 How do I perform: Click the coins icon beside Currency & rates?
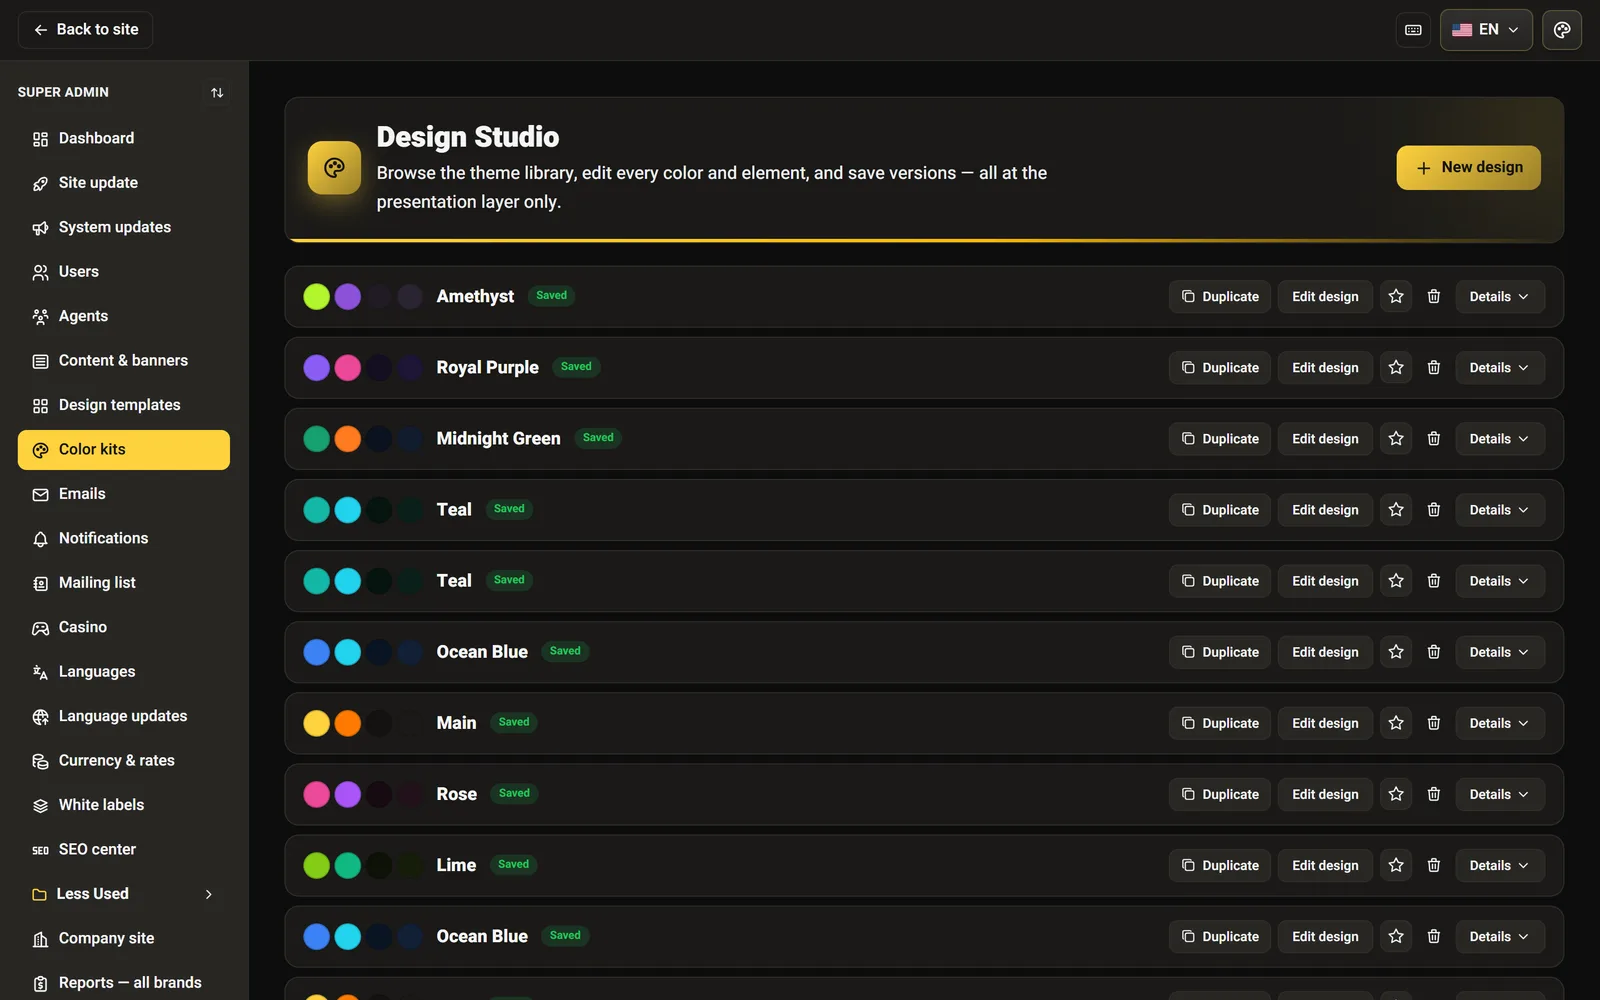click(x=40, y=761)
